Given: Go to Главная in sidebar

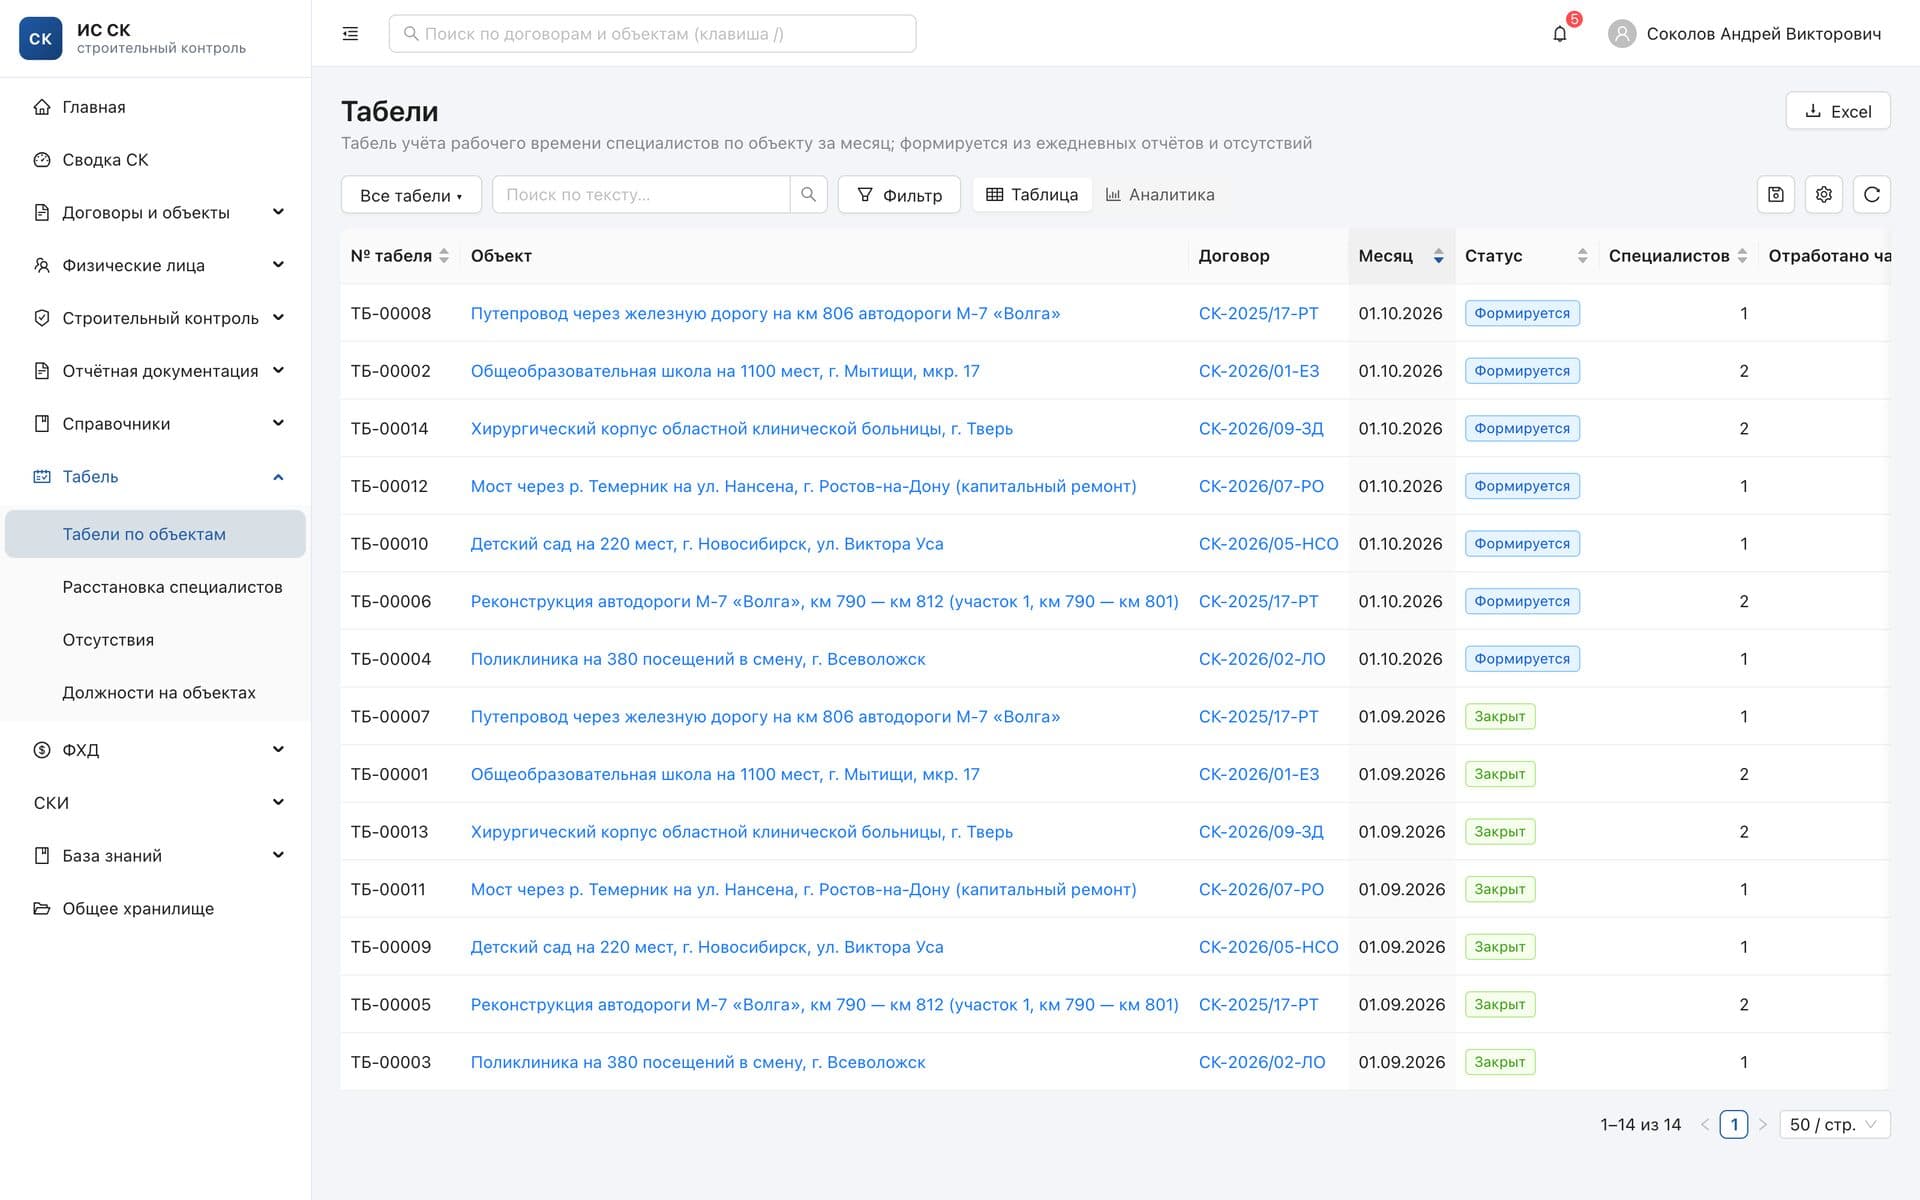Looking at the screenshot, I should click(155, 107).
